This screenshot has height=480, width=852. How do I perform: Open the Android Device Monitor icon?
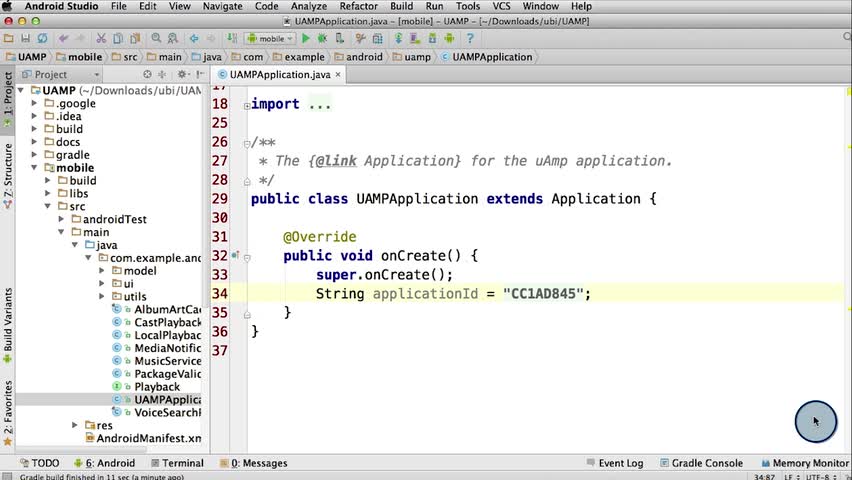pos(449,39)
